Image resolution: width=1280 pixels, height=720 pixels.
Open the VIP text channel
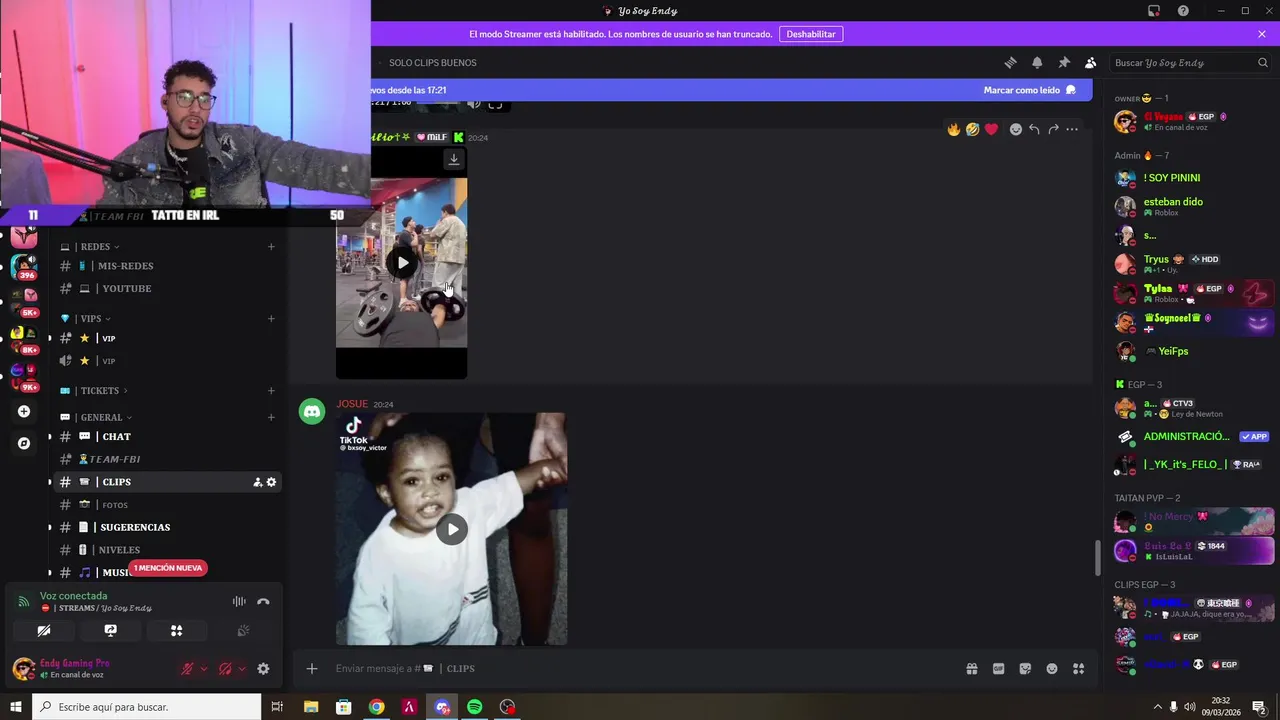[168, 338]
